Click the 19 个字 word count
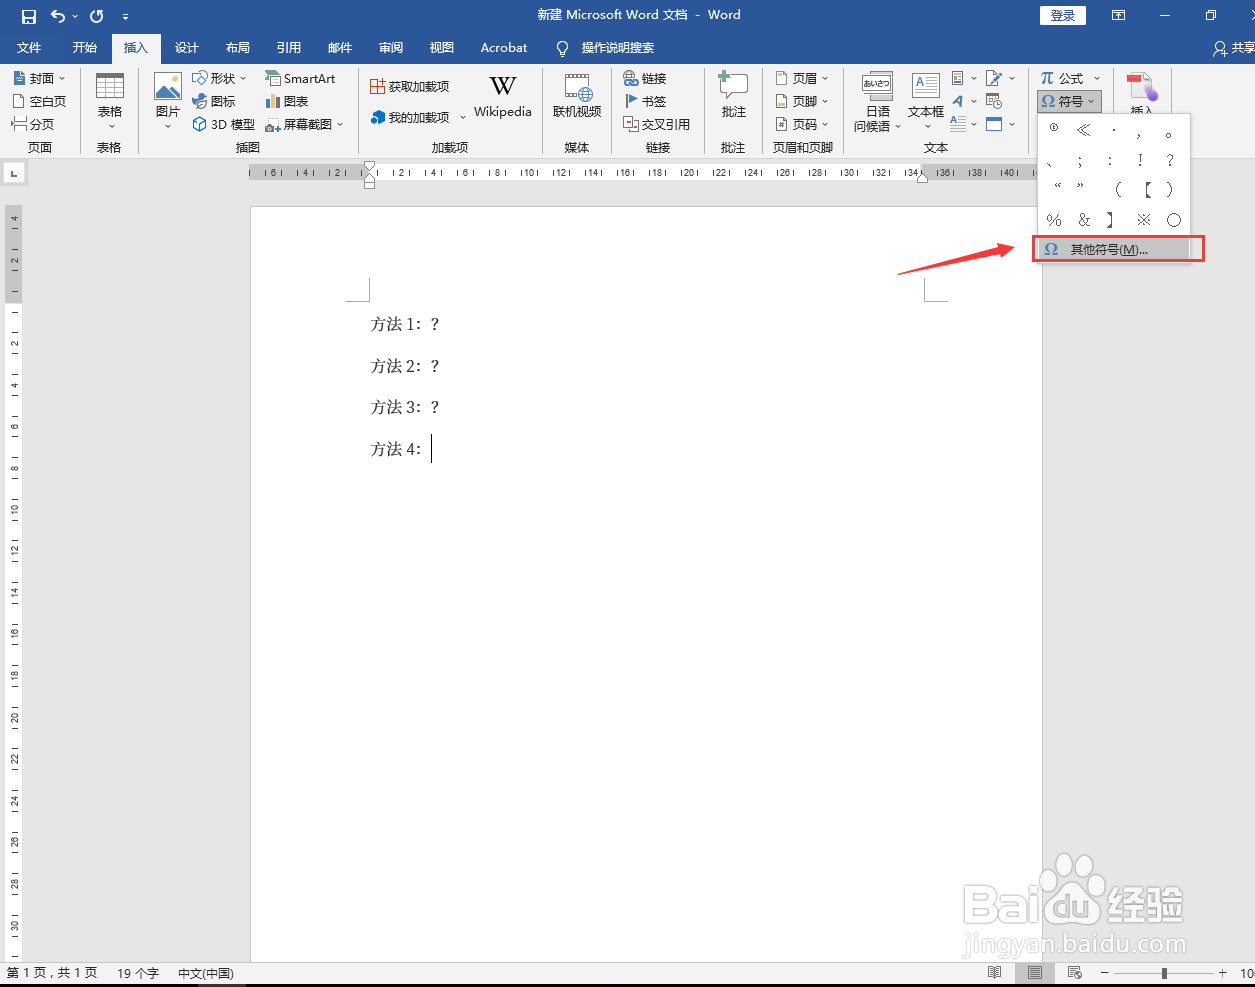1255x987 pixels. [x=138, y=973]
